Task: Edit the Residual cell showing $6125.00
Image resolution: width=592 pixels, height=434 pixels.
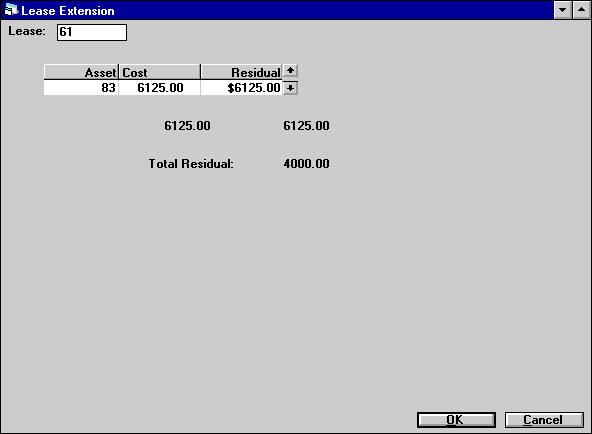Action: click(x=242, y=88)
